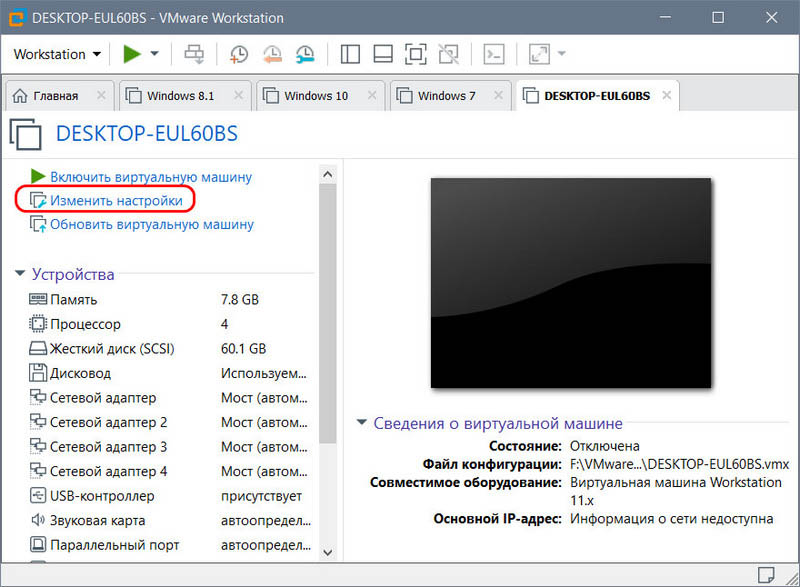The image size is (800, 587).
Task: Click the USB icon beside USB-контроллер
Action: coord(38,495)
